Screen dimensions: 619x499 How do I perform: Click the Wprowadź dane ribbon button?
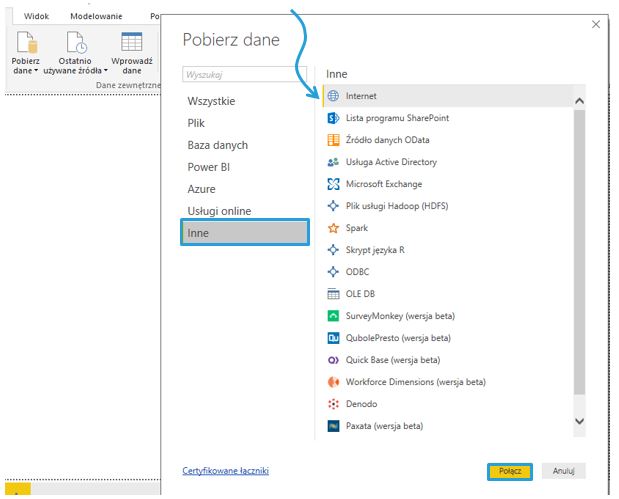(132, 55)
